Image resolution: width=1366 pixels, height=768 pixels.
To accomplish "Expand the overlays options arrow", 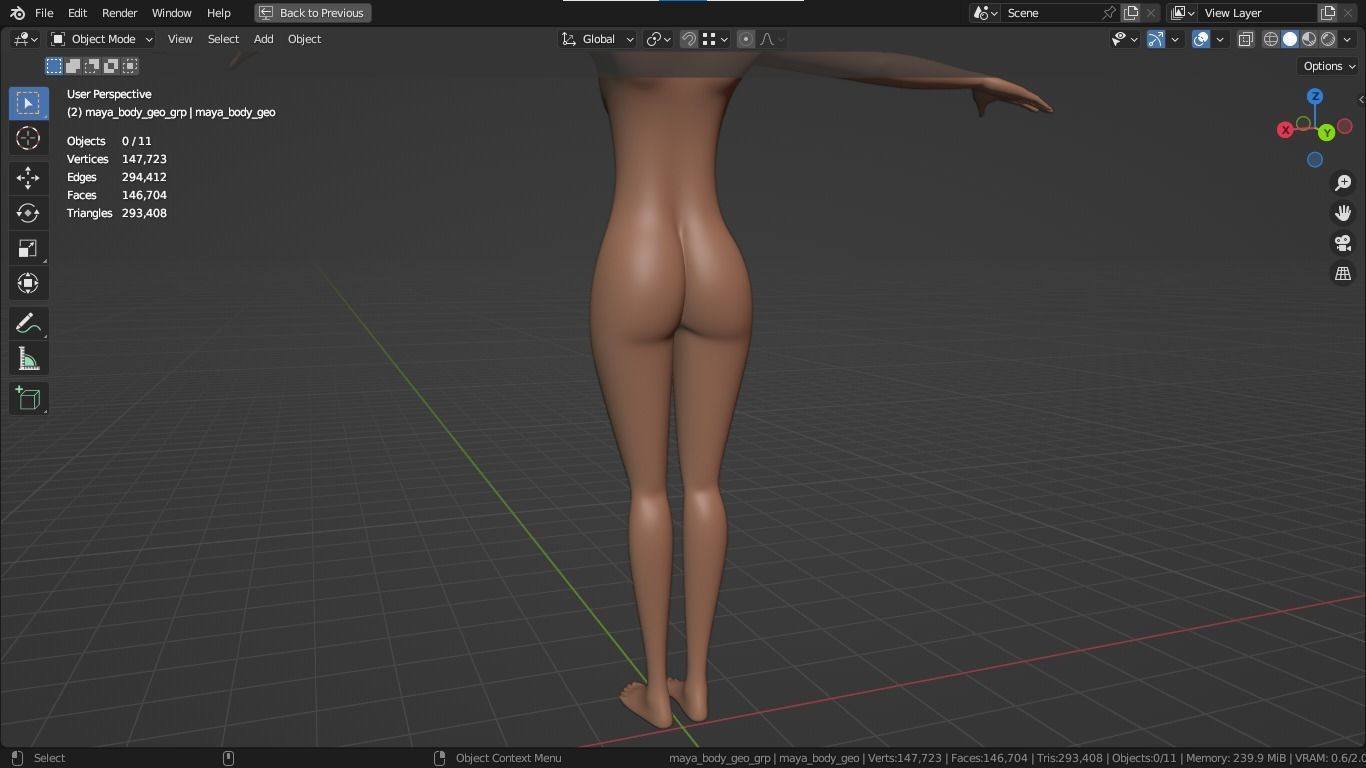I will [1220, 39].
